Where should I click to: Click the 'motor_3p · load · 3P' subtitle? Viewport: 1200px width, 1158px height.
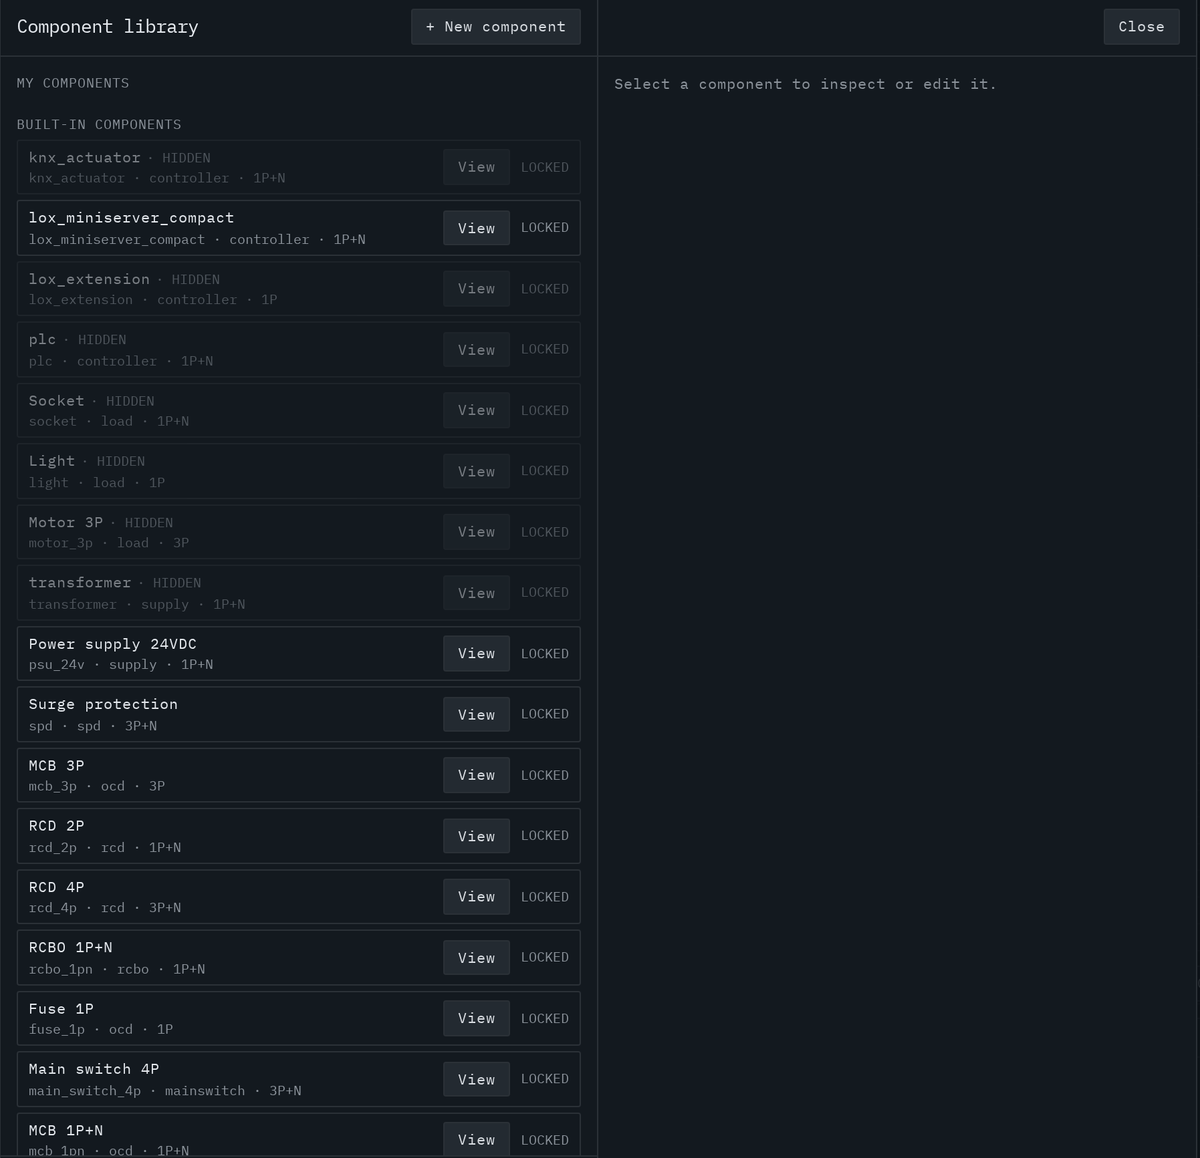108,543
